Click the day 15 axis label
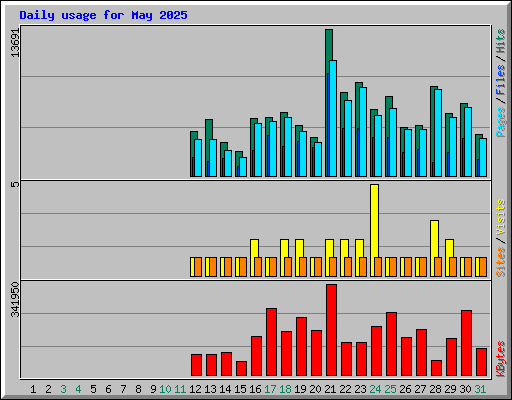This screenshot has height=400, width=512. pos(240,389)
